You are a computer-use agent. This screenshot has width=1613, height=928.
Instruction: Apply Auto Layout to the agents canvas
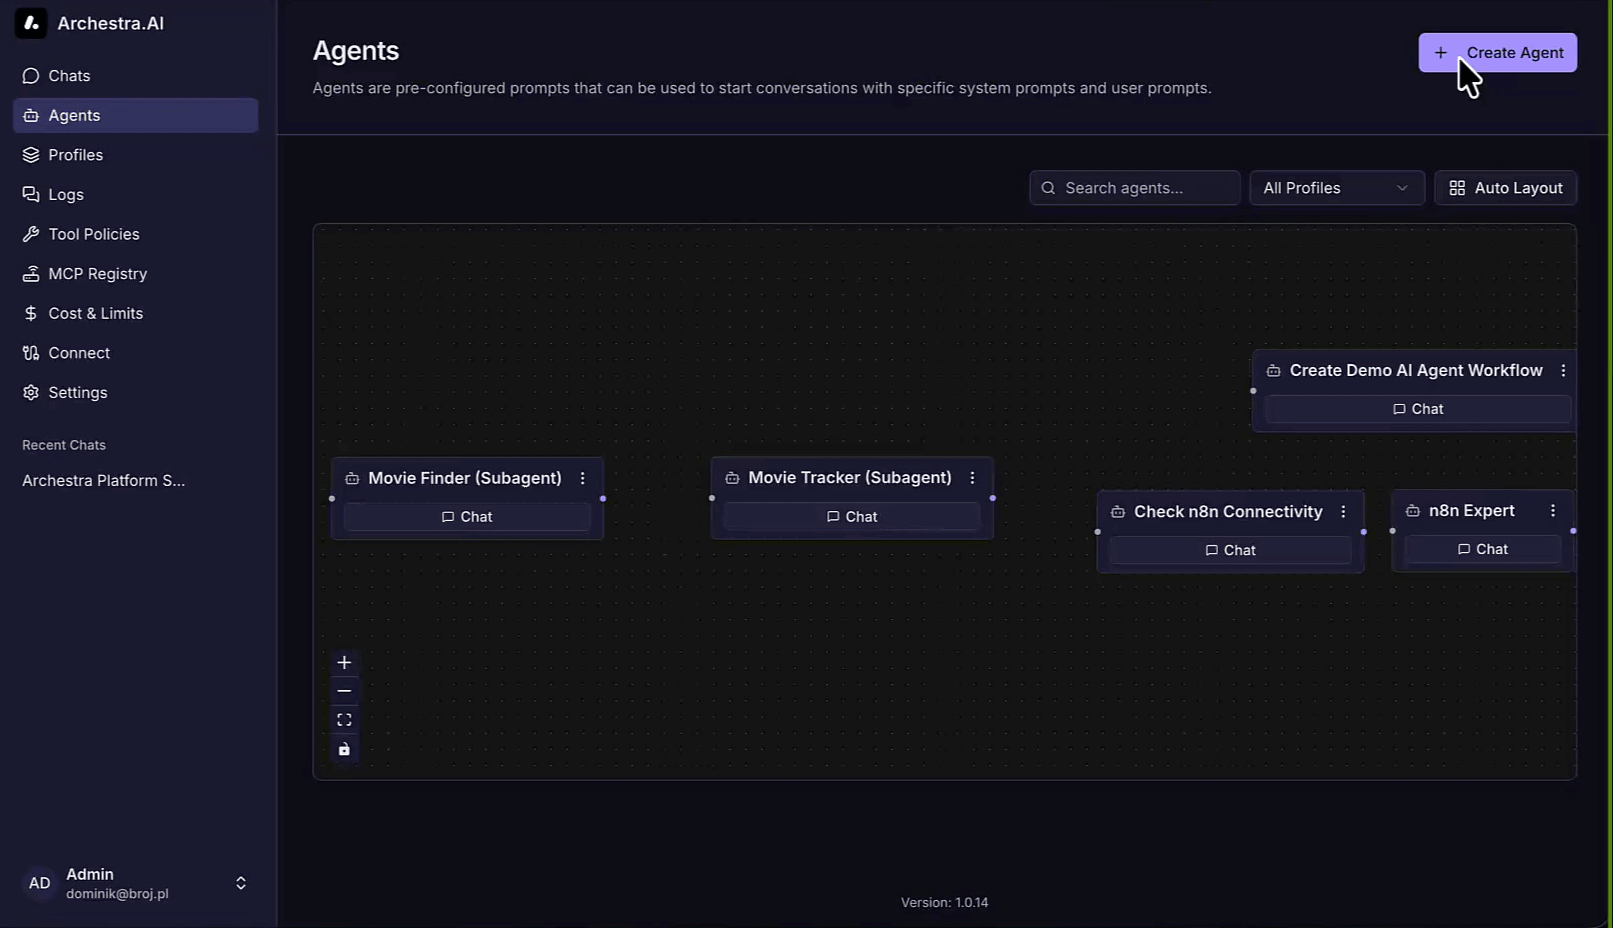tap(1505, 188)
